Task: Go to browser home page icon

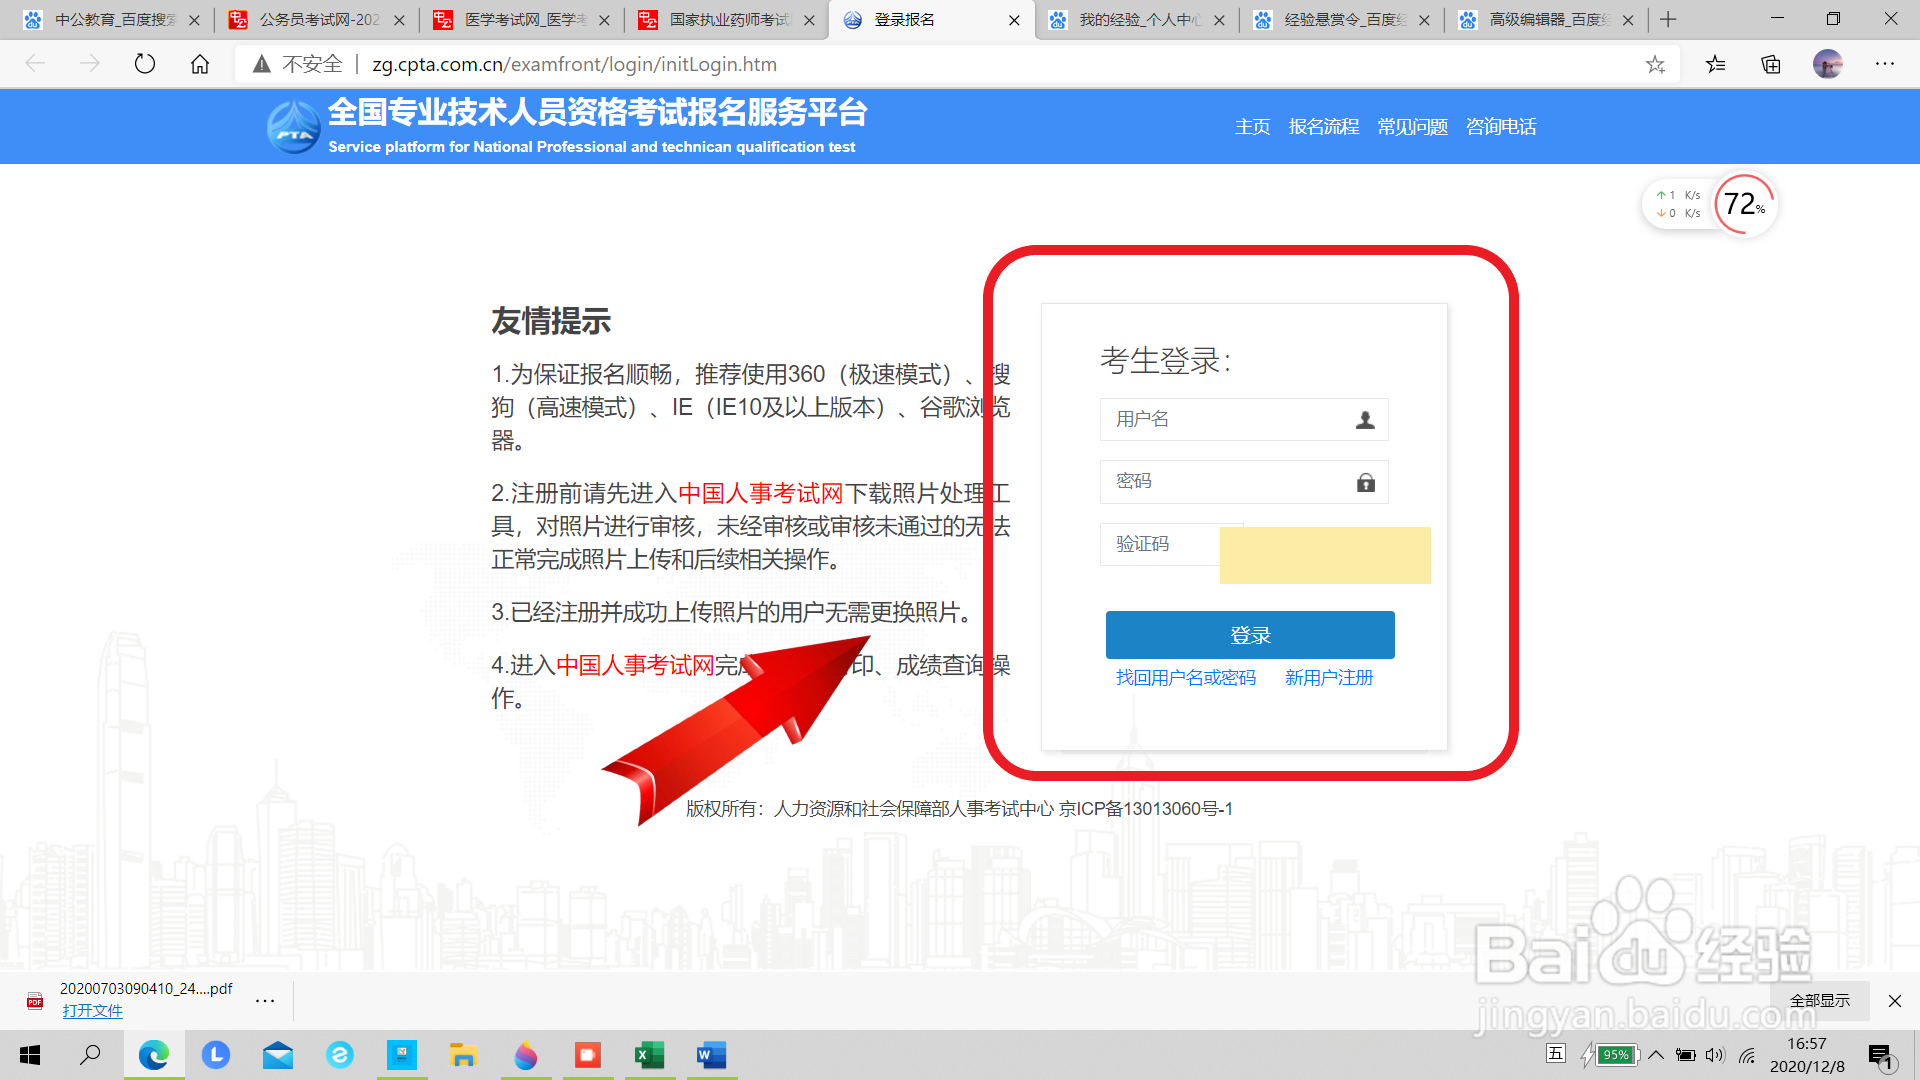Action: pyautogui.click(x=200, y=64)
